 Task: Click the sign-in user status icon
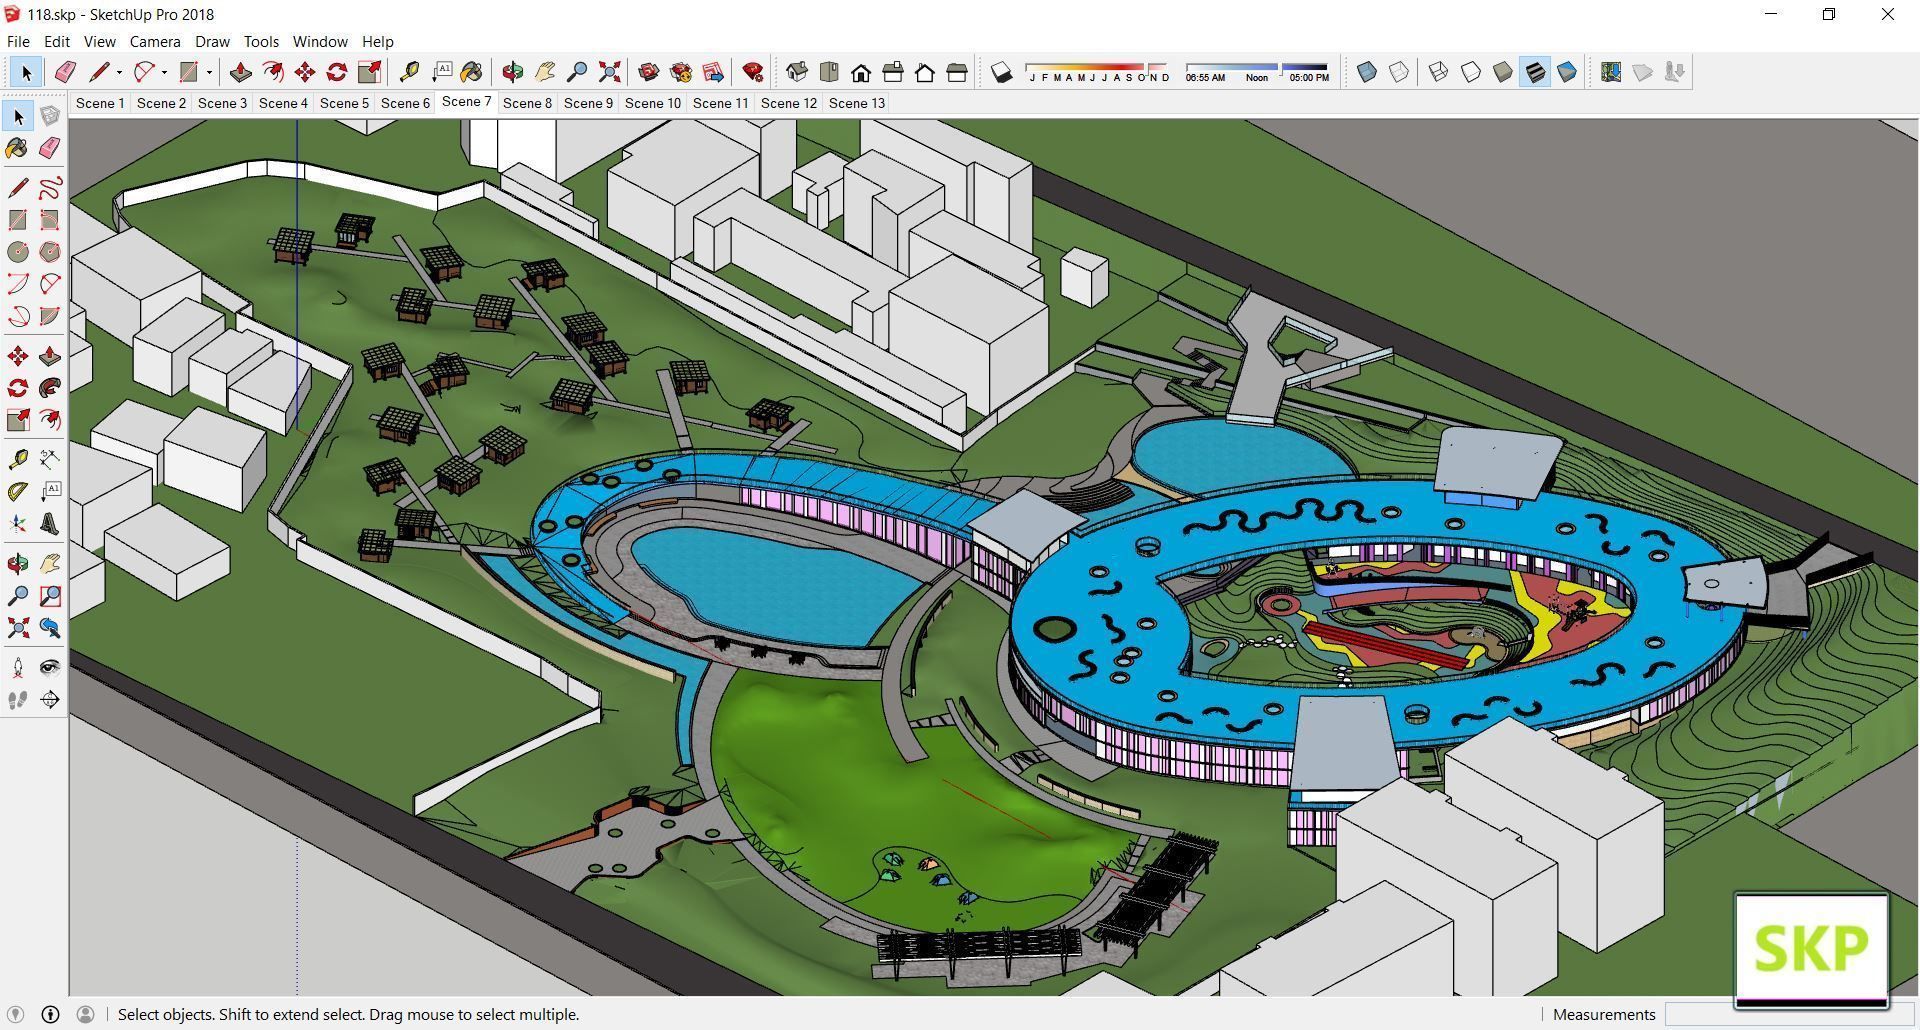coord(85,1014)
